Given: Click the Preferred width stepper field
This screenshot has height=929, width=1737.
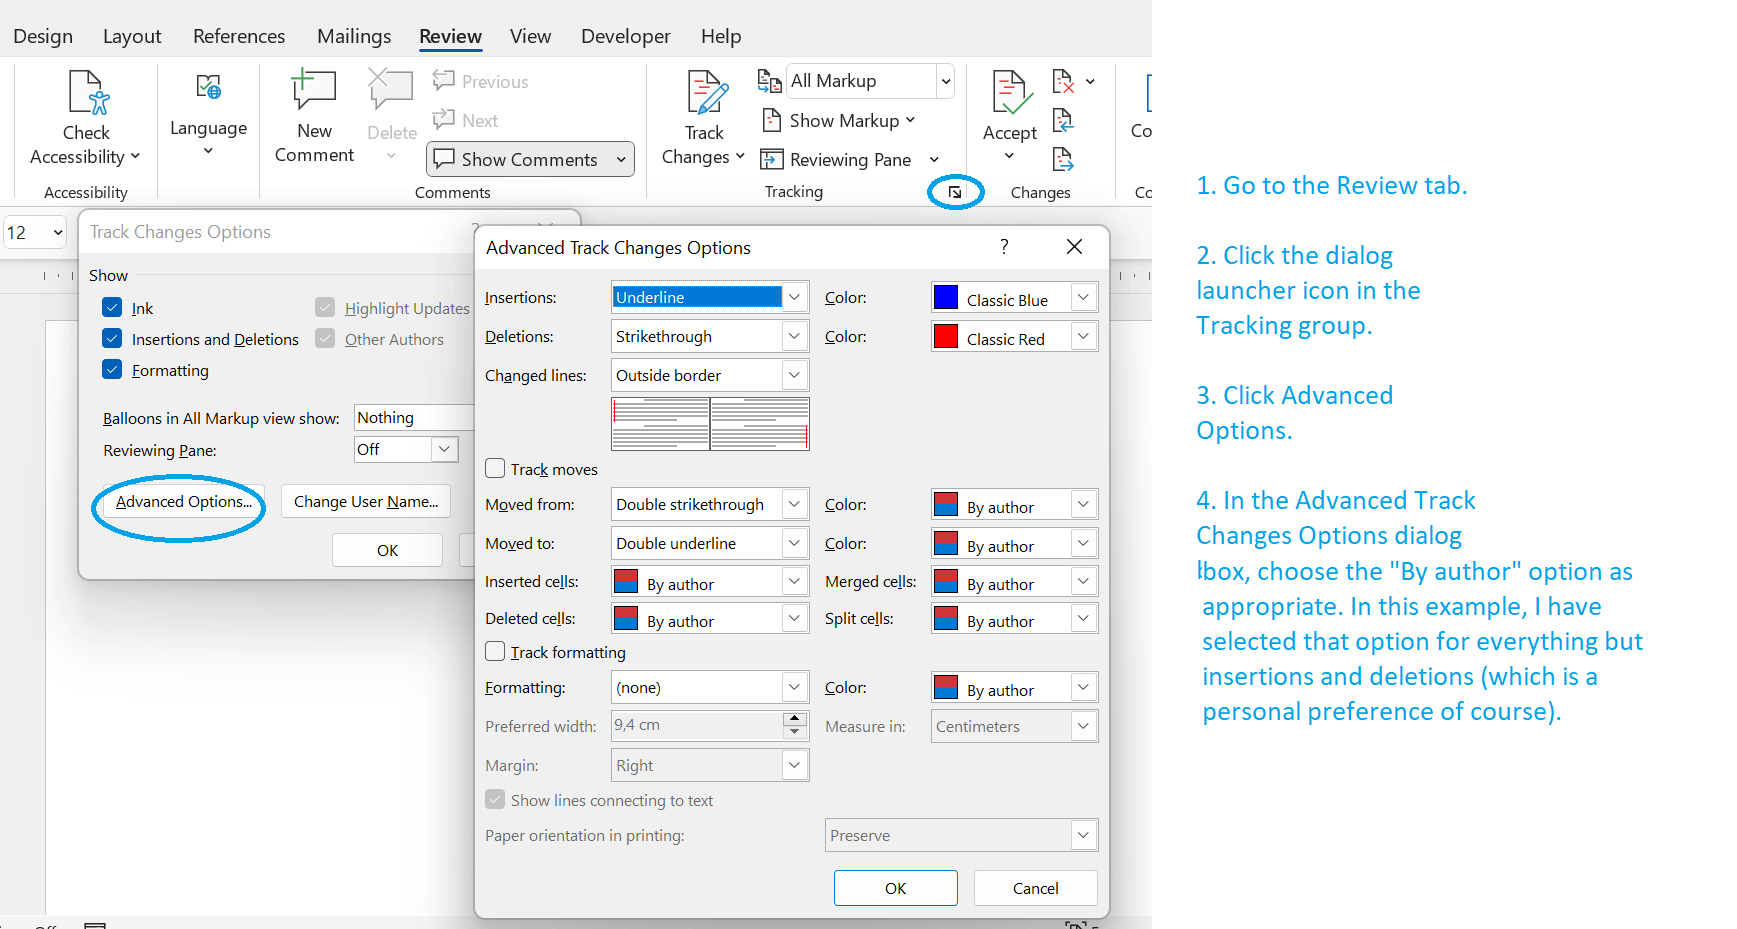Looking at the screenshot, I should tap(700, 725).
